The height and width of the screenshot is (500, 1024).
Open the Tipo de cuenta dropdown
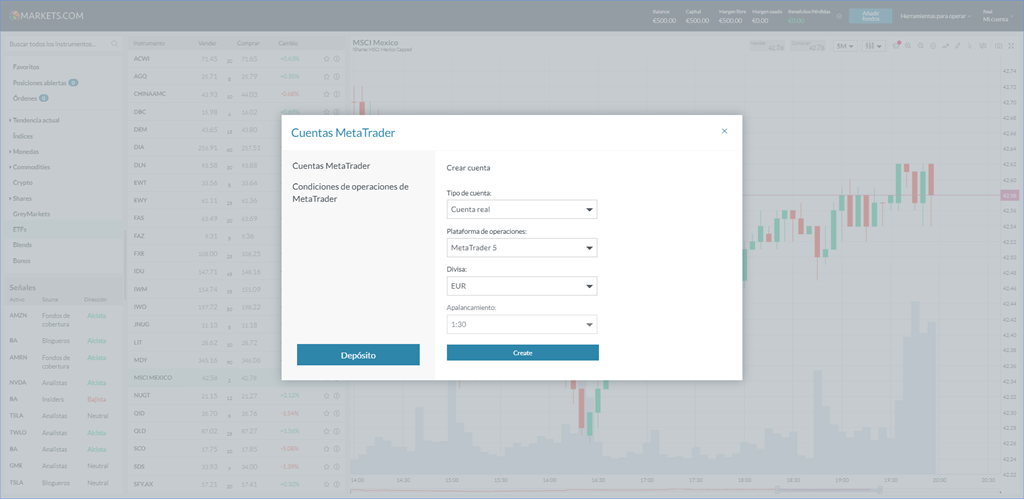pyautogui.click(x=522, y=210)
